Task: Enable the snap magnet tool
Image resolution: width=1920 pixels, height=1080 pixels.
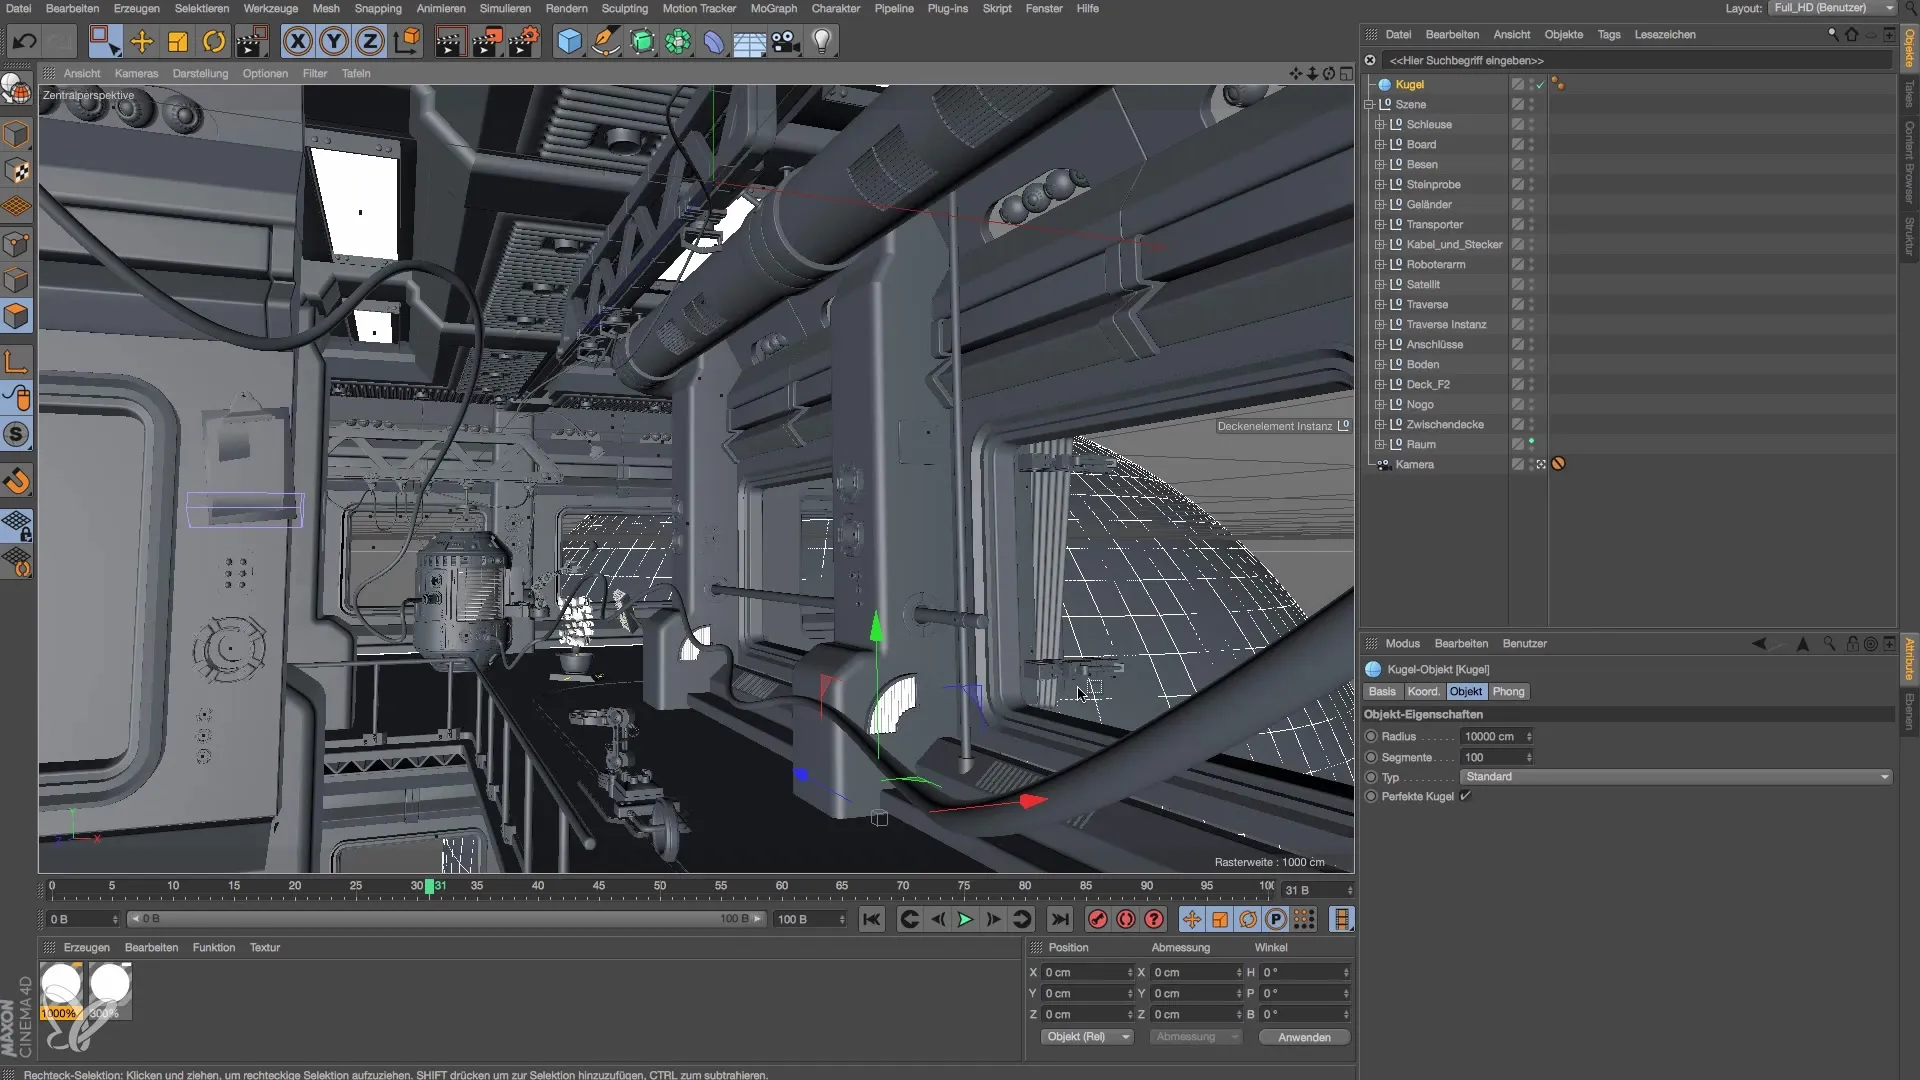Action: pos(17,481)
